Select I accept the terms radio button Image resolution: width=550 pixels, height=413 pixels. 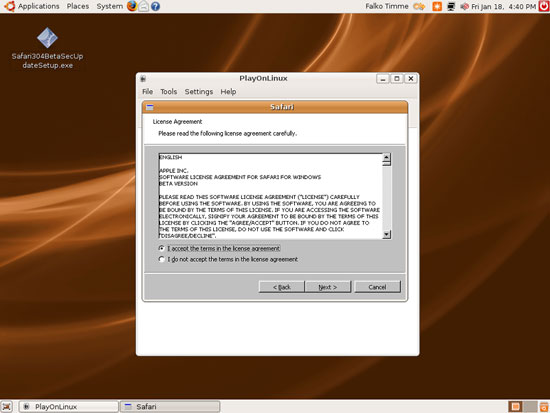pos(161,248)
